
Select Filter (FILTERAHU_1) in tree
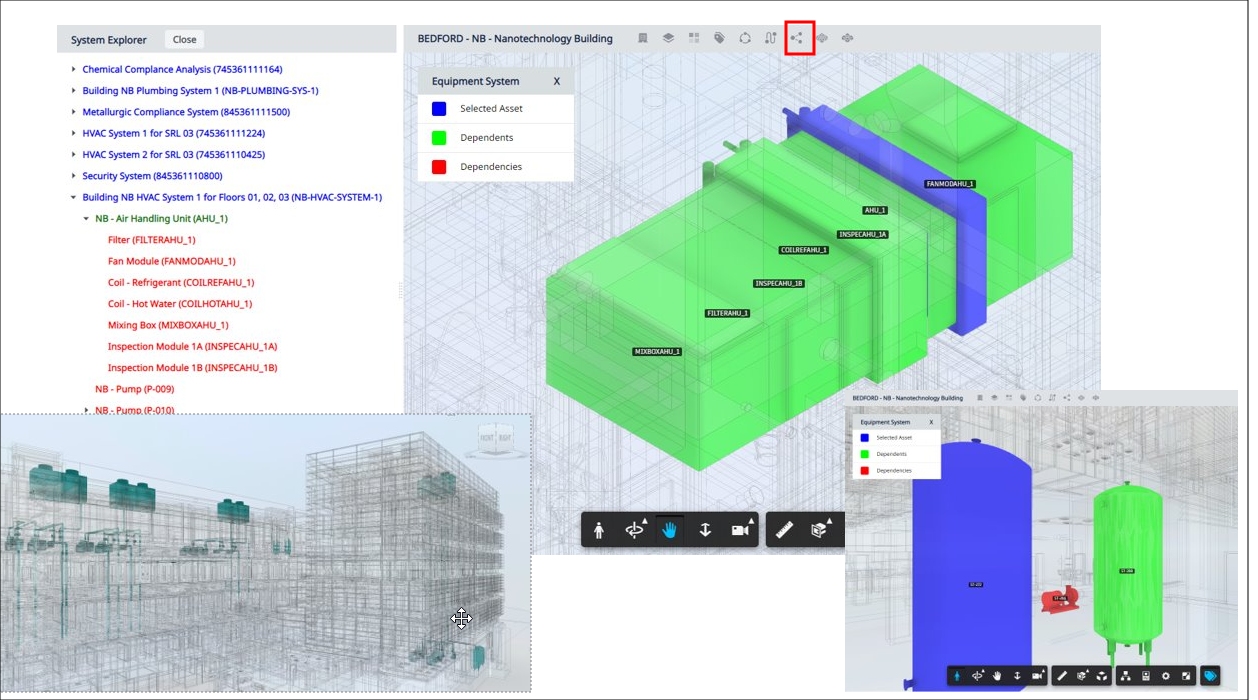click(x=152, y=240)
